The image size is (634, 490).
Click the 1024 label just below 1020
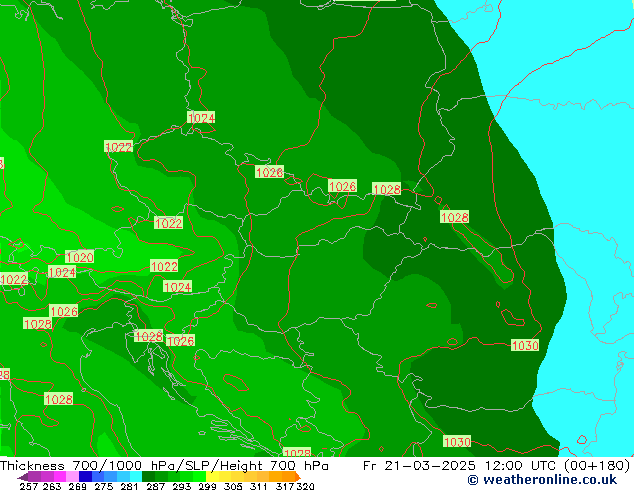[x=62, y=272]
